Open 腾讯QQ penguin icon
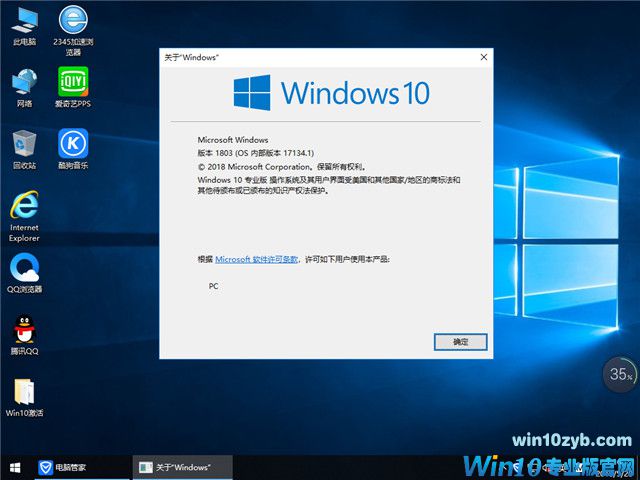 click(x=24, y=336)
